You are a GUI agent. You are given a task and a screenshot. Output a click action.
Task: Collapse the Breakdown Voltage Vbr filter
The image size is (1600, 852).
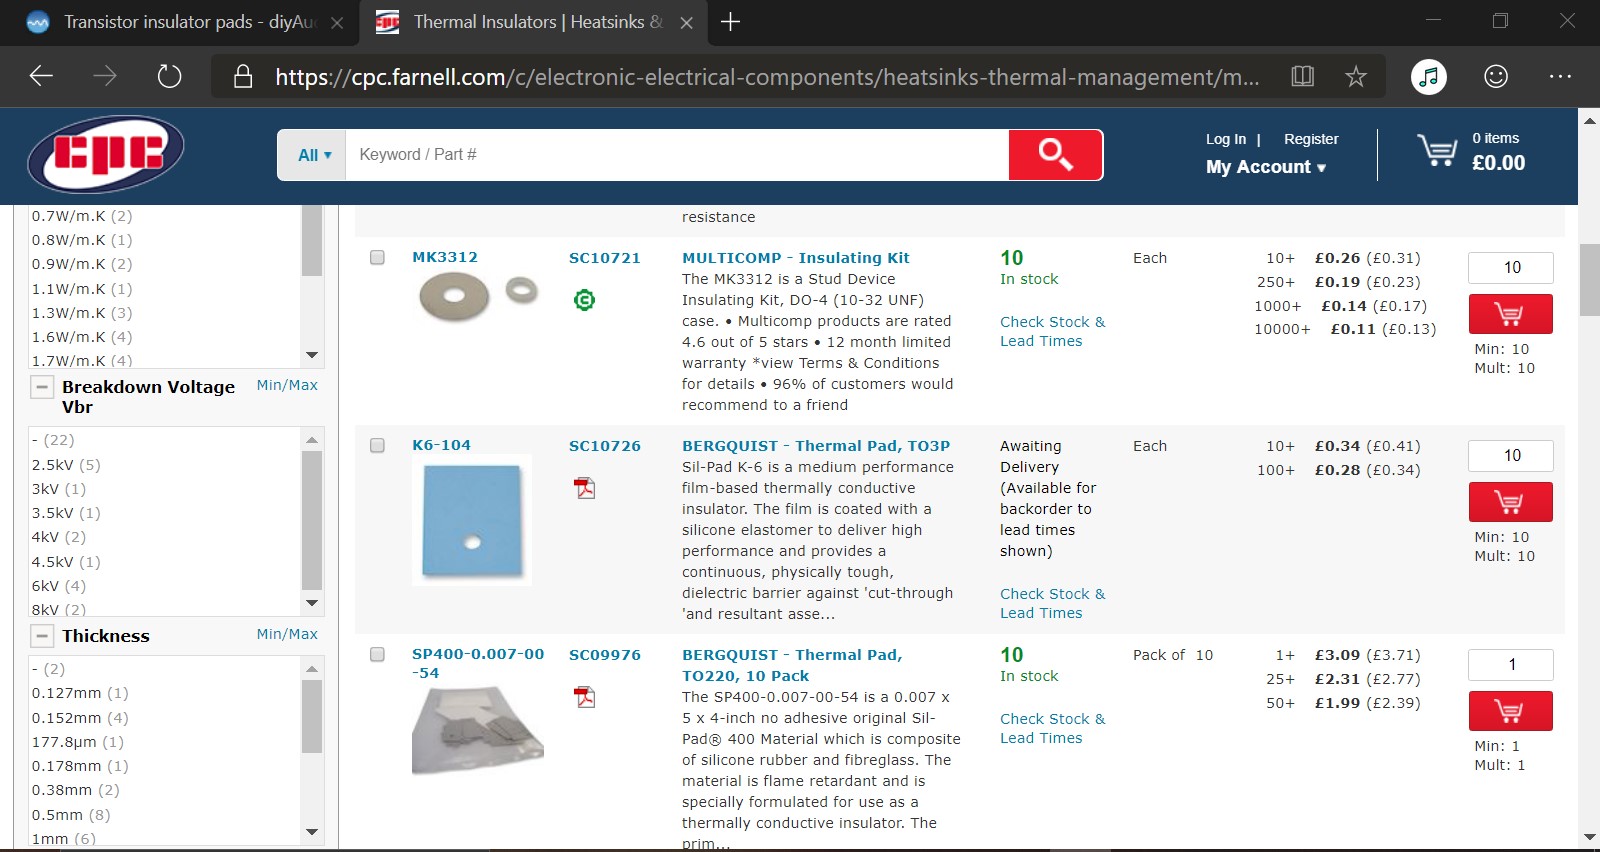[x=42, y=387]
